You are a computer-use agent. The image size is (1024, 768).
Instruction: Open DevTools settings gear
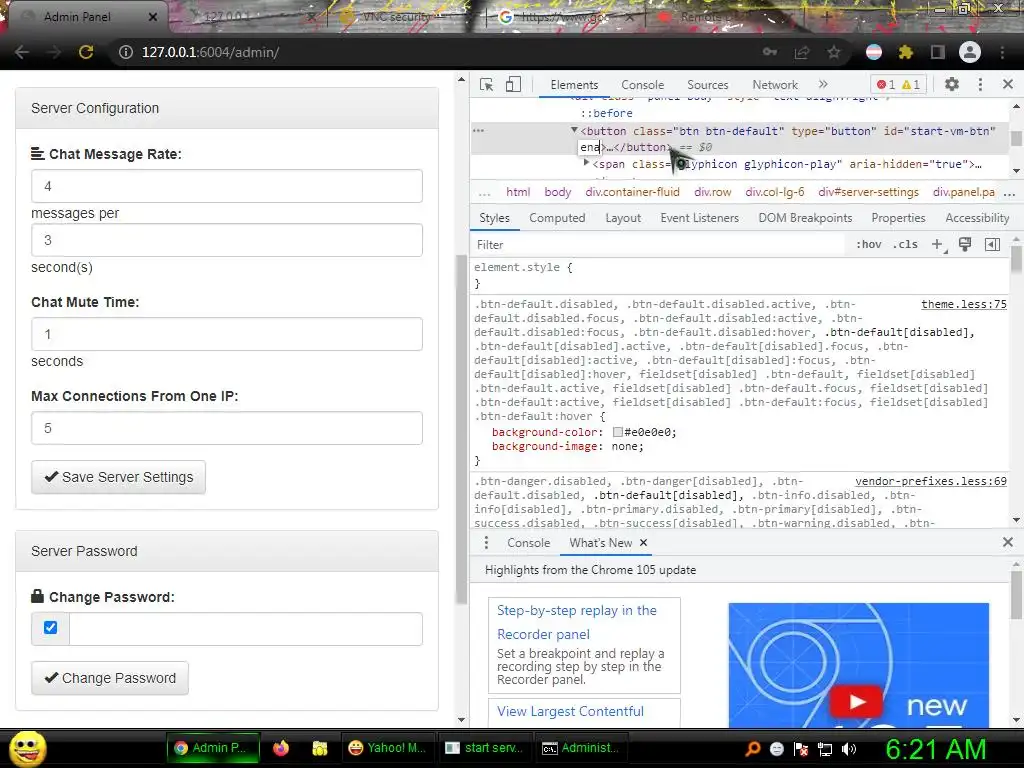pos(952,84)
